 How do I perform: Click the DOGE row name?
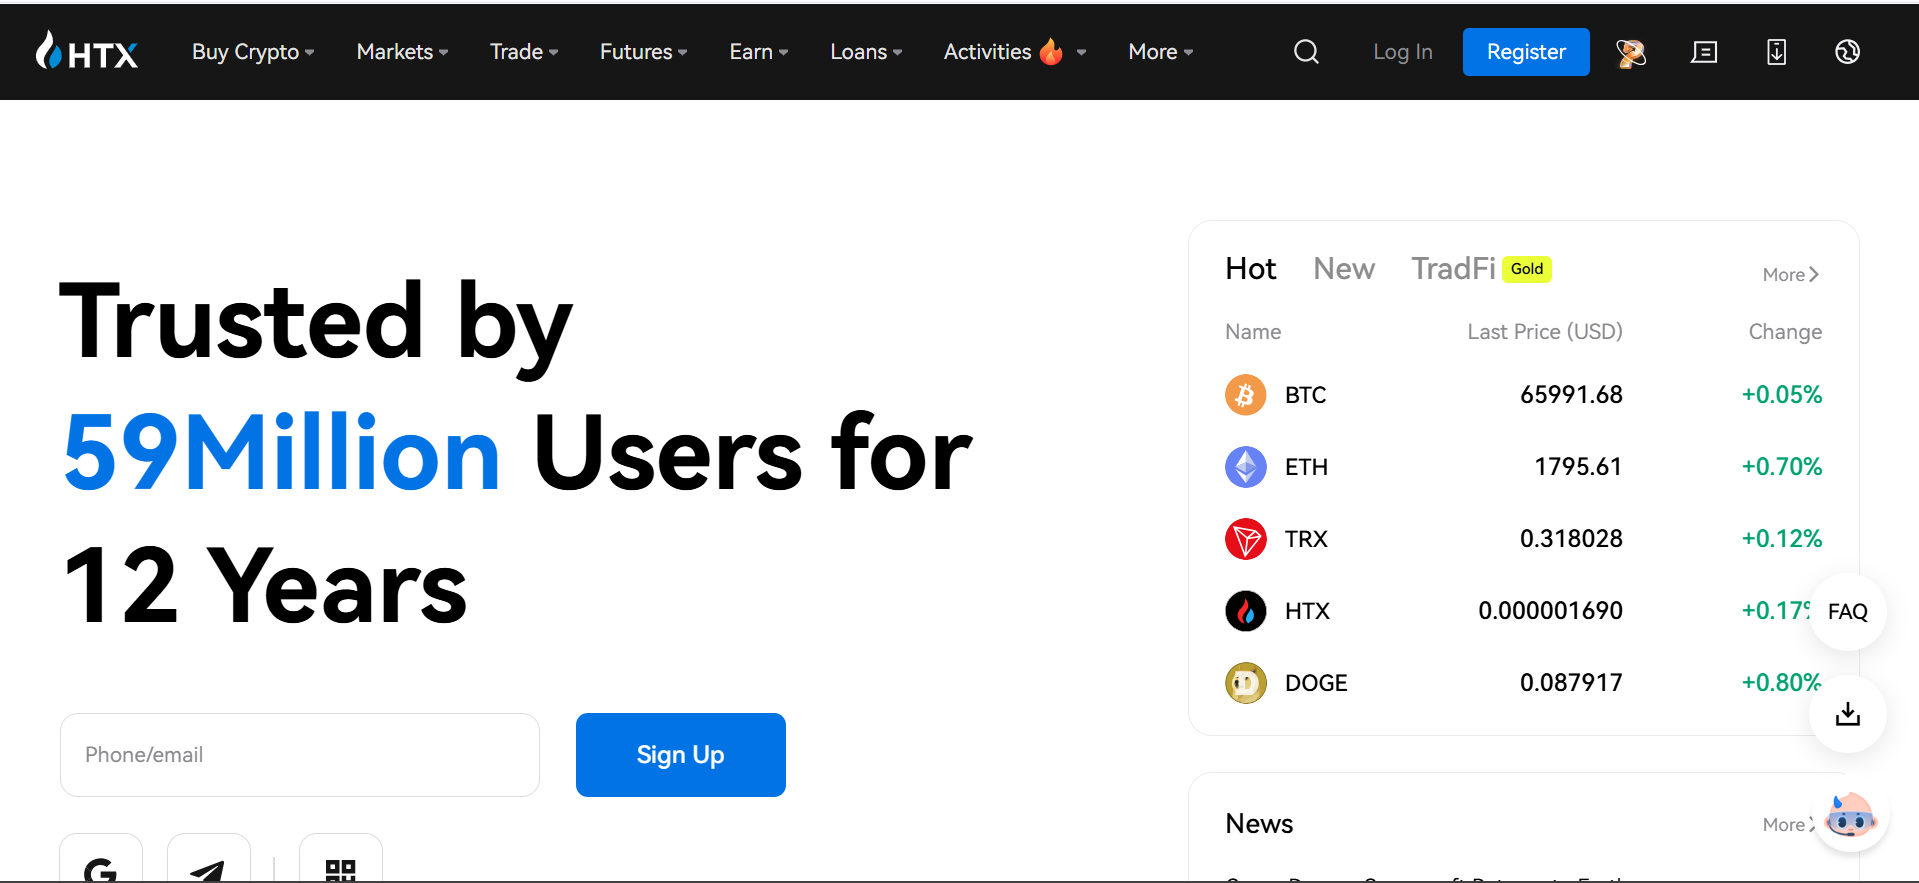[x=1316, y=683]
